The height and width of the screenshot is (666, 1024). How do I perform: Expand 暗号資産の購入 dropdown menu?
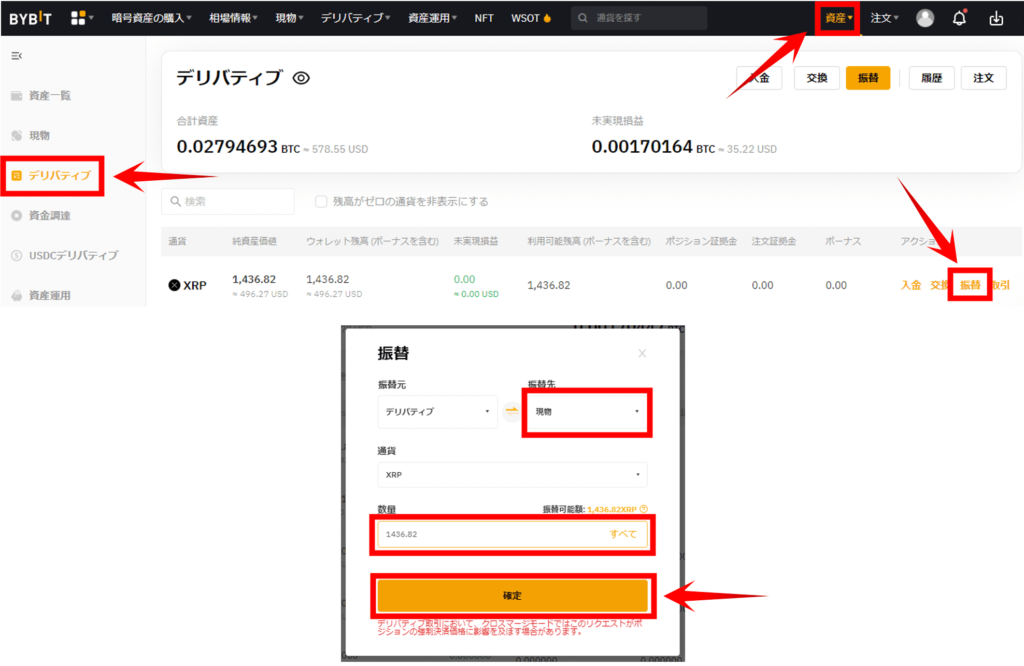(152, 18)
